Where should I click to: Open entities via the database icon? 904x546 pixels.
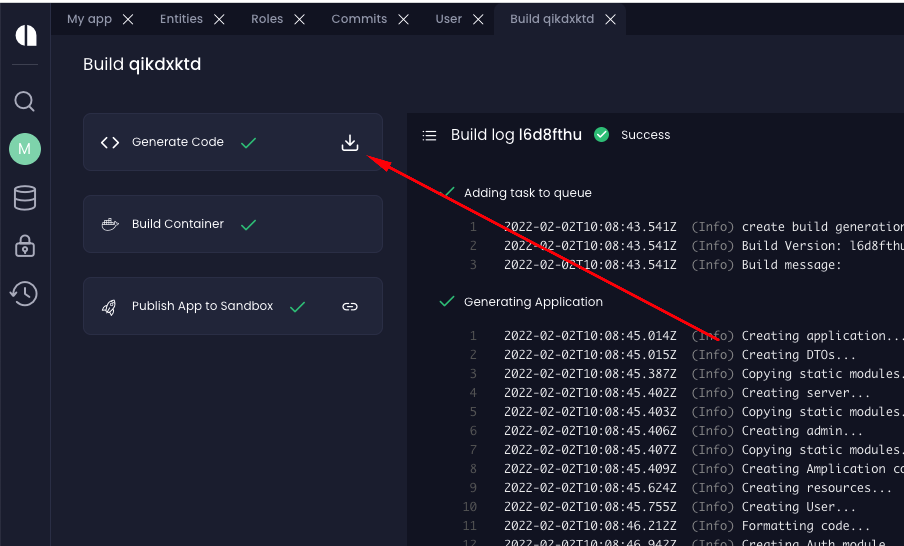[25, 198]
